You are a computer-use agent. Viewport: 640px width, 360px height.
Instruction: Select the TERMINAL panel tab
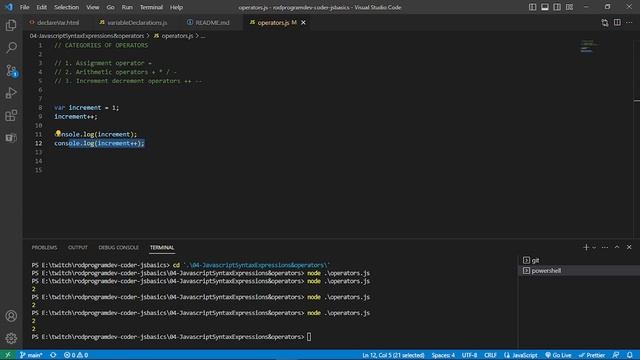coord(162,247)
